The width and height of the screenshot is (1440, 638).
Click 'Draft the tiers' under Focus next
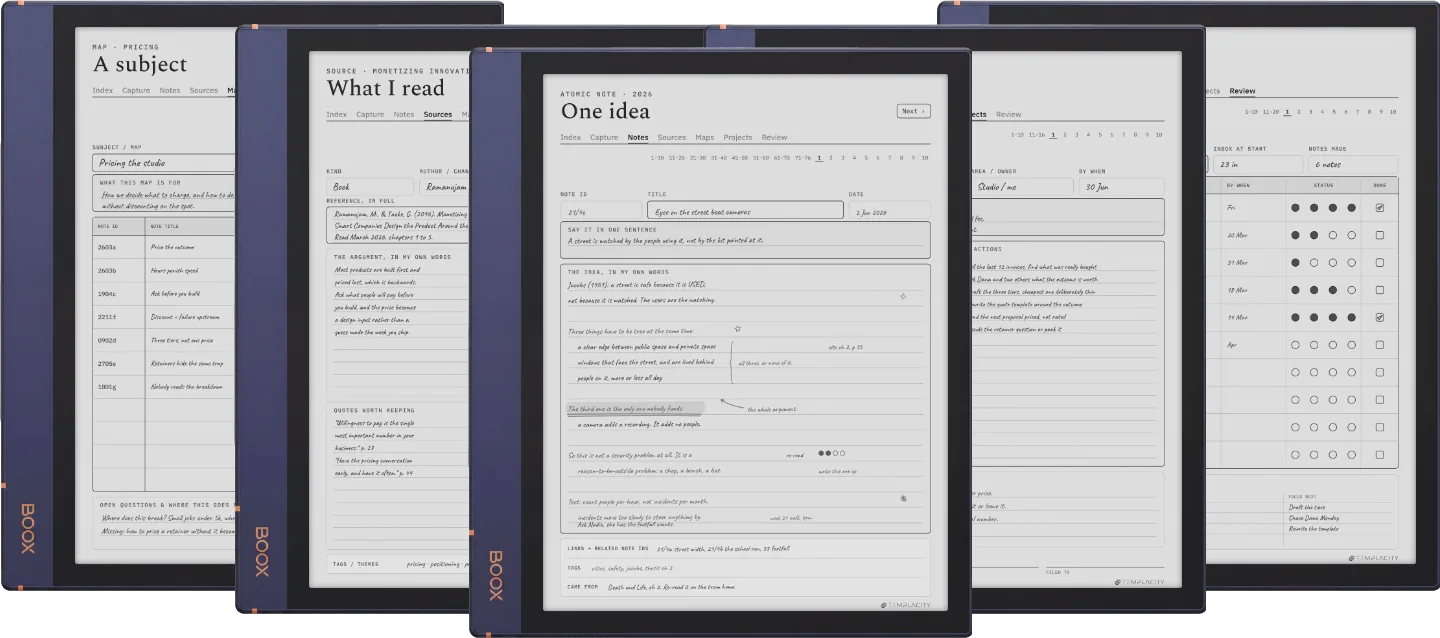[1306, 507]
